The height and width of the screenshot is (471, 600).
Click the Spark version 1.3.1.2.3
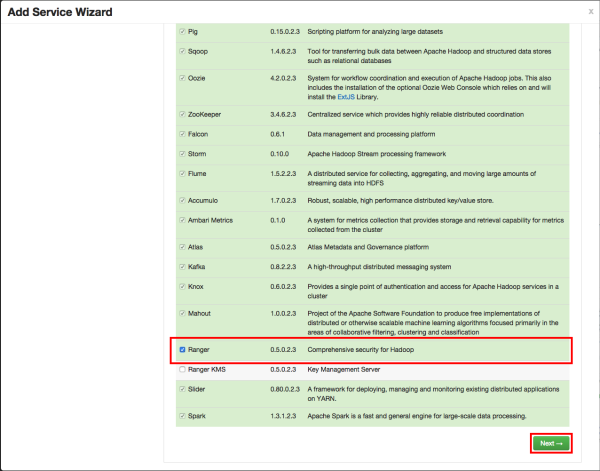tap(283, 416)
